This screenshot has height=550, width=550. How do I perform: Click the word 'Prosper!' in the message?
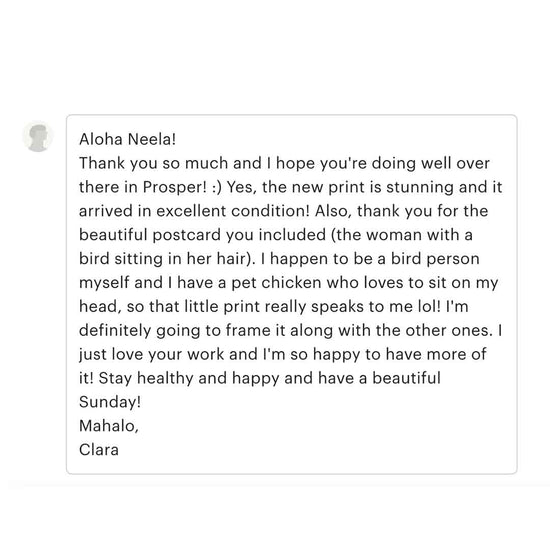coord(175,187)
